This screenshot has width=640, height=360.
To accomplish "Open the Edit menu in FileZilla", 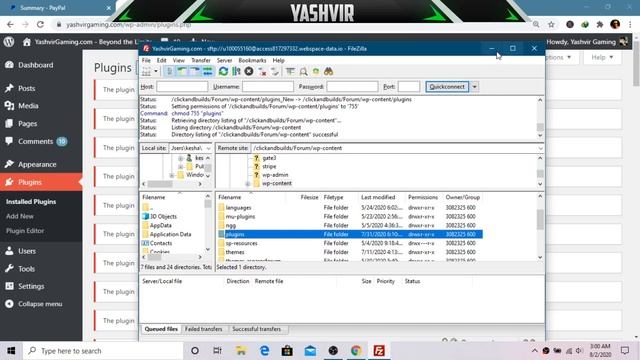I will (x=162, y=60).
